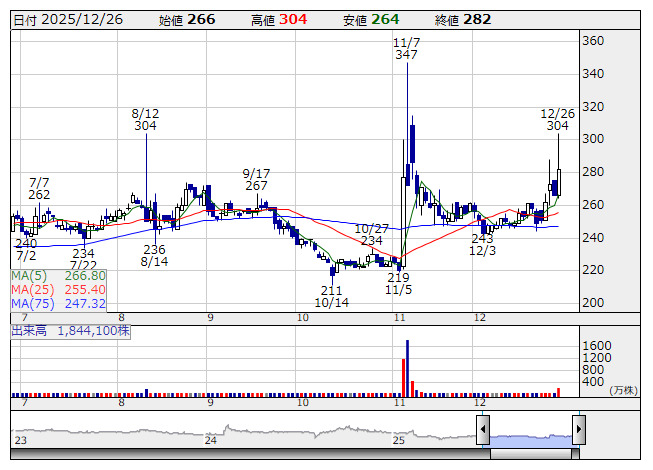The image size is (653, 470).
Task: Click the blue selected range in the navigator
Action: point(530,436)
